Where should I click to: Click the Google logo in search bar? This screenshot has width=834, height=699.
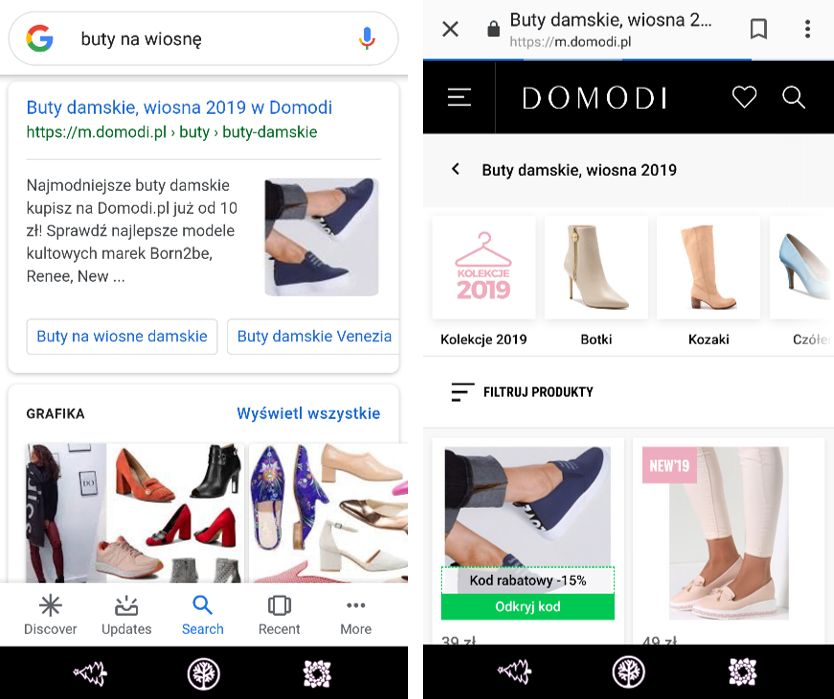(40, 39)
